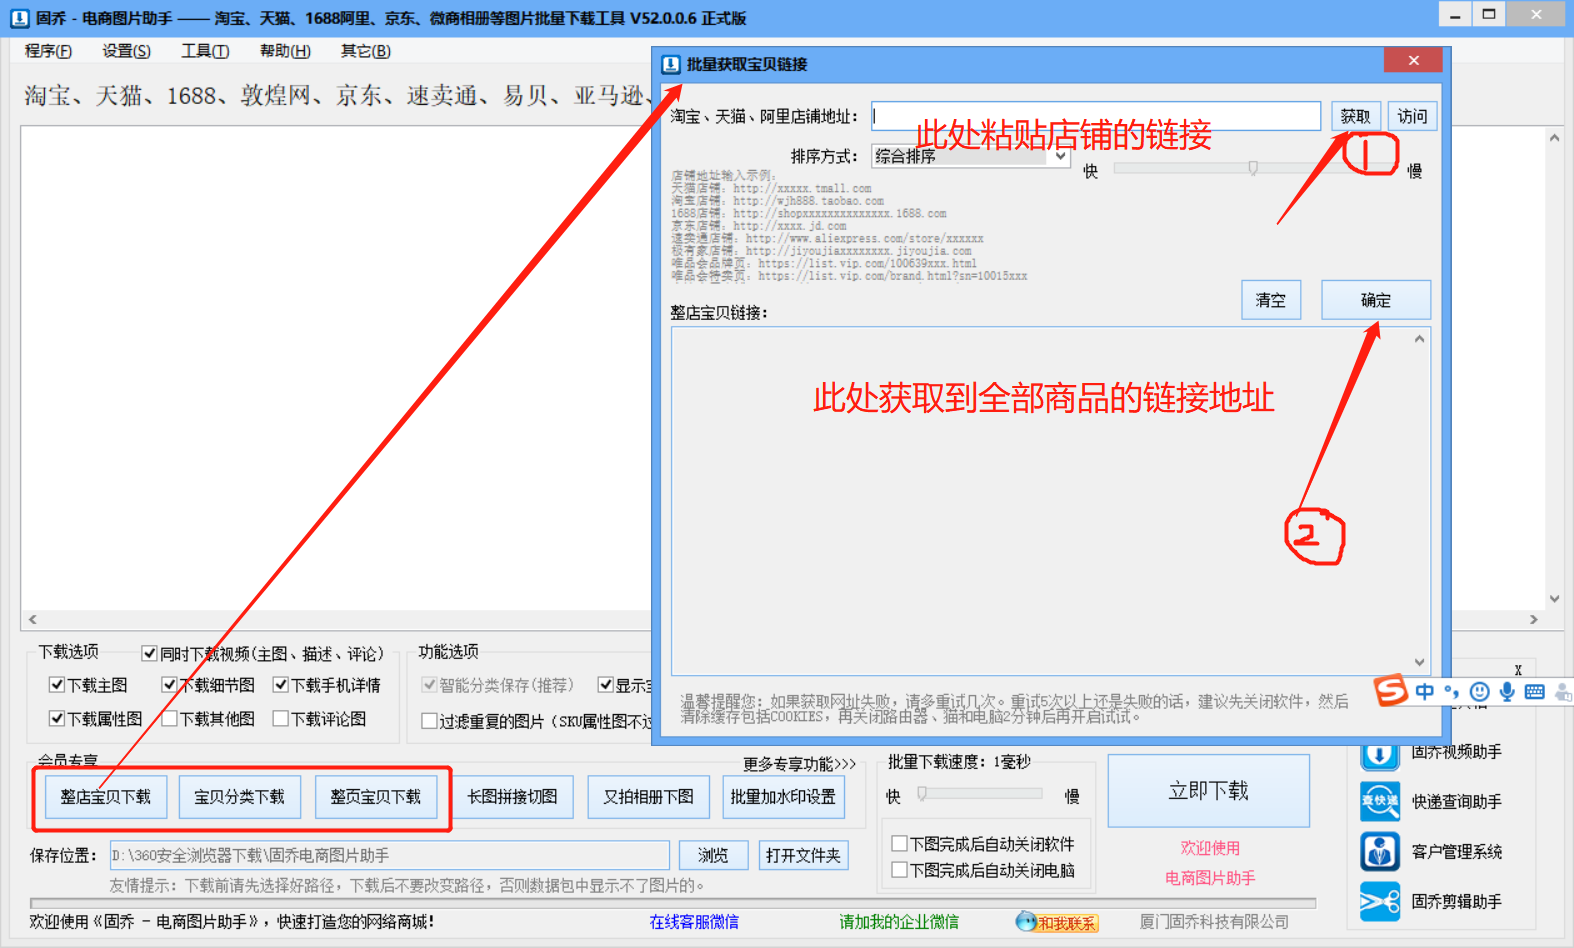Viewport: 1574px width, 948px height.
Task: Click the 立即下载 button
Action: (x=1209, y=791)
